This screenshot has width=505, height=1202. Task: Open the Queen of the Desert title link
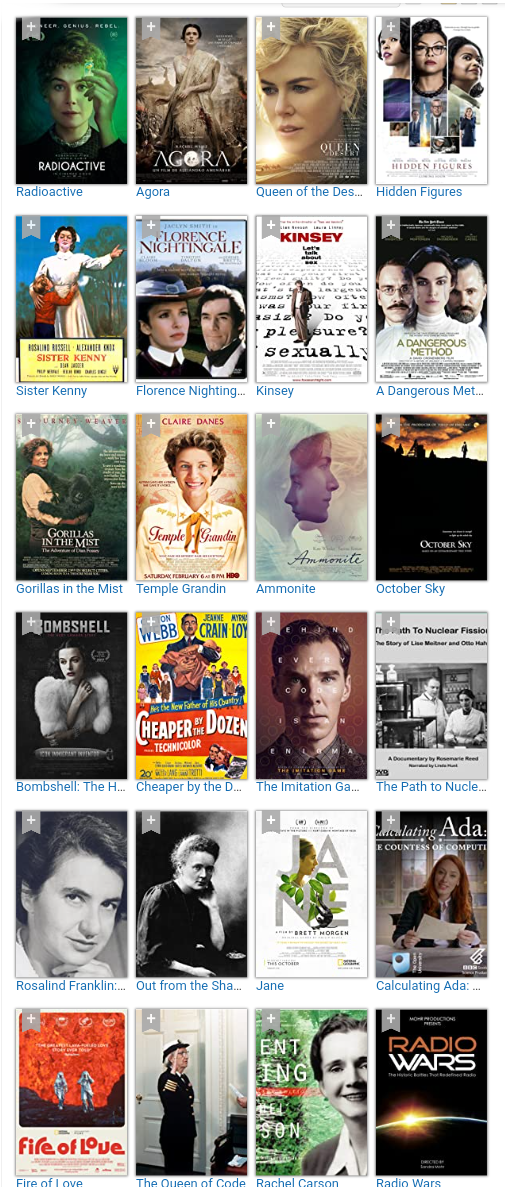coord(309,192)
